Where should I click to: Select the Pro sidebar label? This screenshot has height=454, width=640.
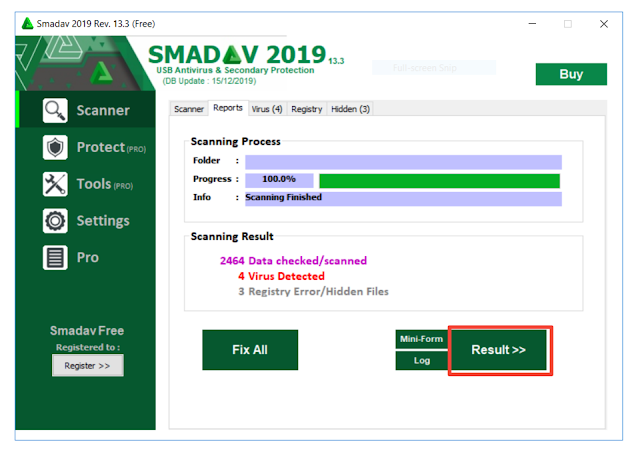click(88, 258)
